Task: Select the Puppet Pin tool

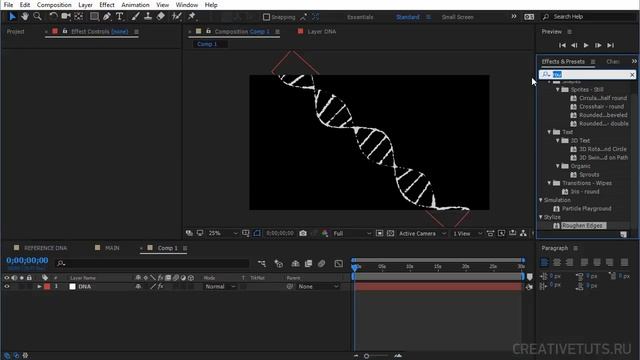Action: click(x=191, y=17)
